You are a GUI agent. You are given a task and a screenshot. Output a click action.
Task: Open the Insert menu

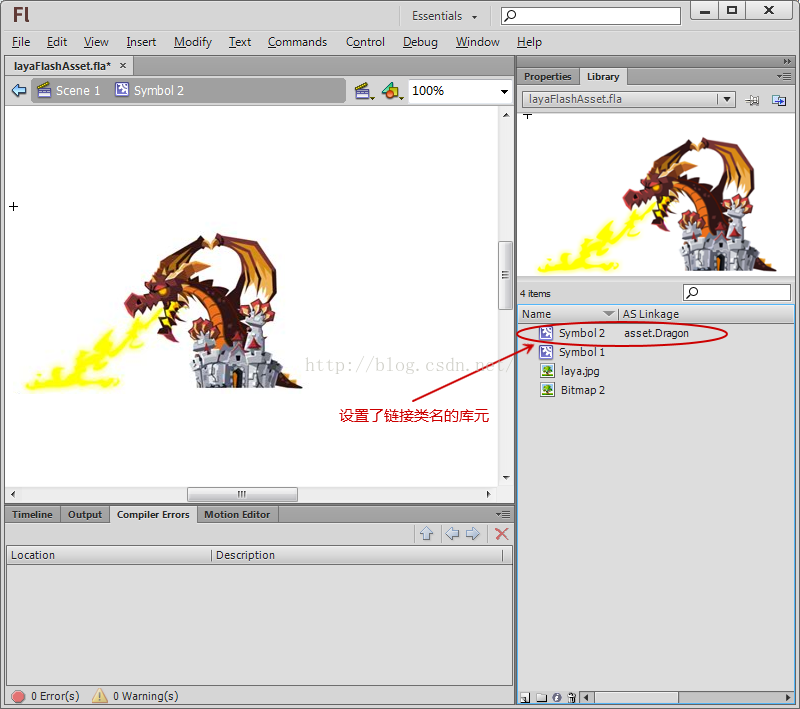[141, 42]
